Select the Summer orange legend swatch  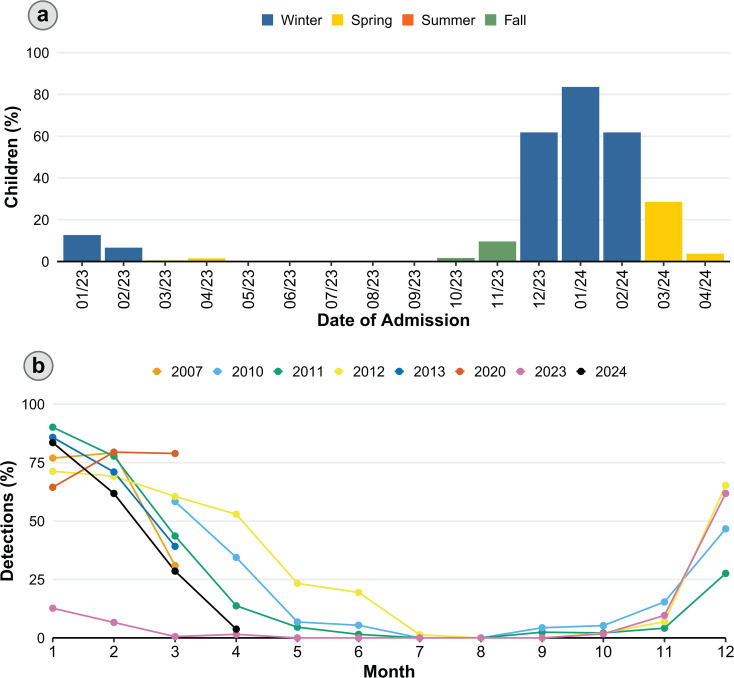point(408,20)
